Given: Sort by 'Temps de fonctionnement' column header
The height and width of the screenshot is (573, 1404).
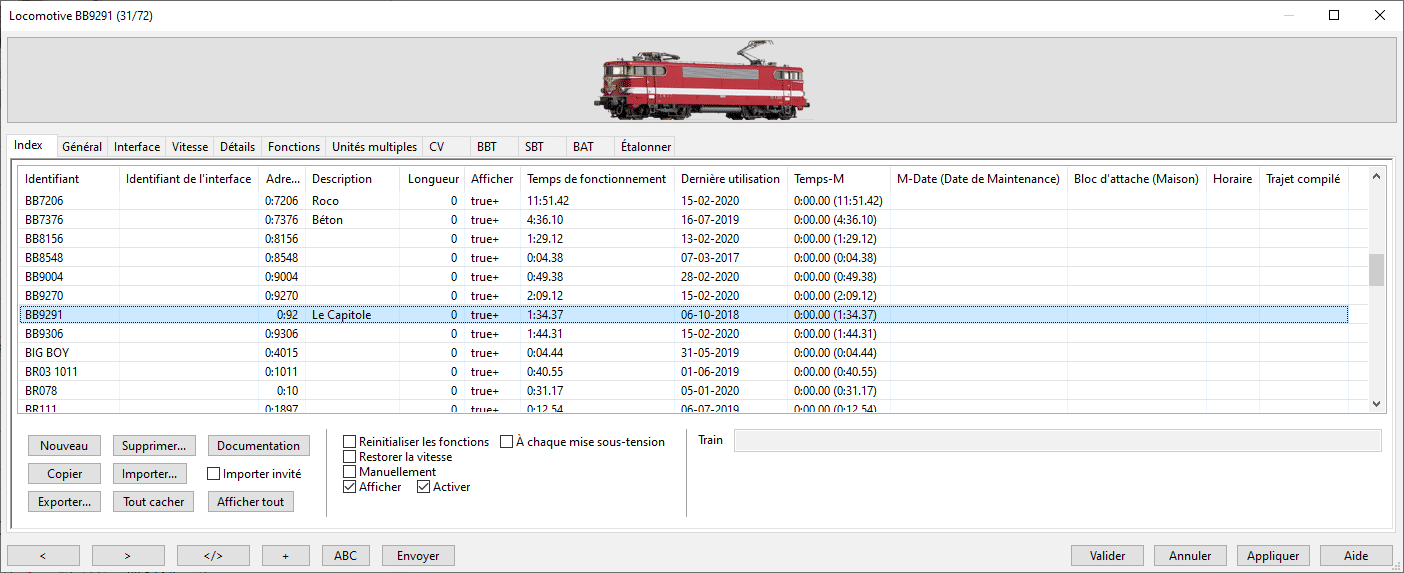Looking at the screenshot, I should click(596, 179).
